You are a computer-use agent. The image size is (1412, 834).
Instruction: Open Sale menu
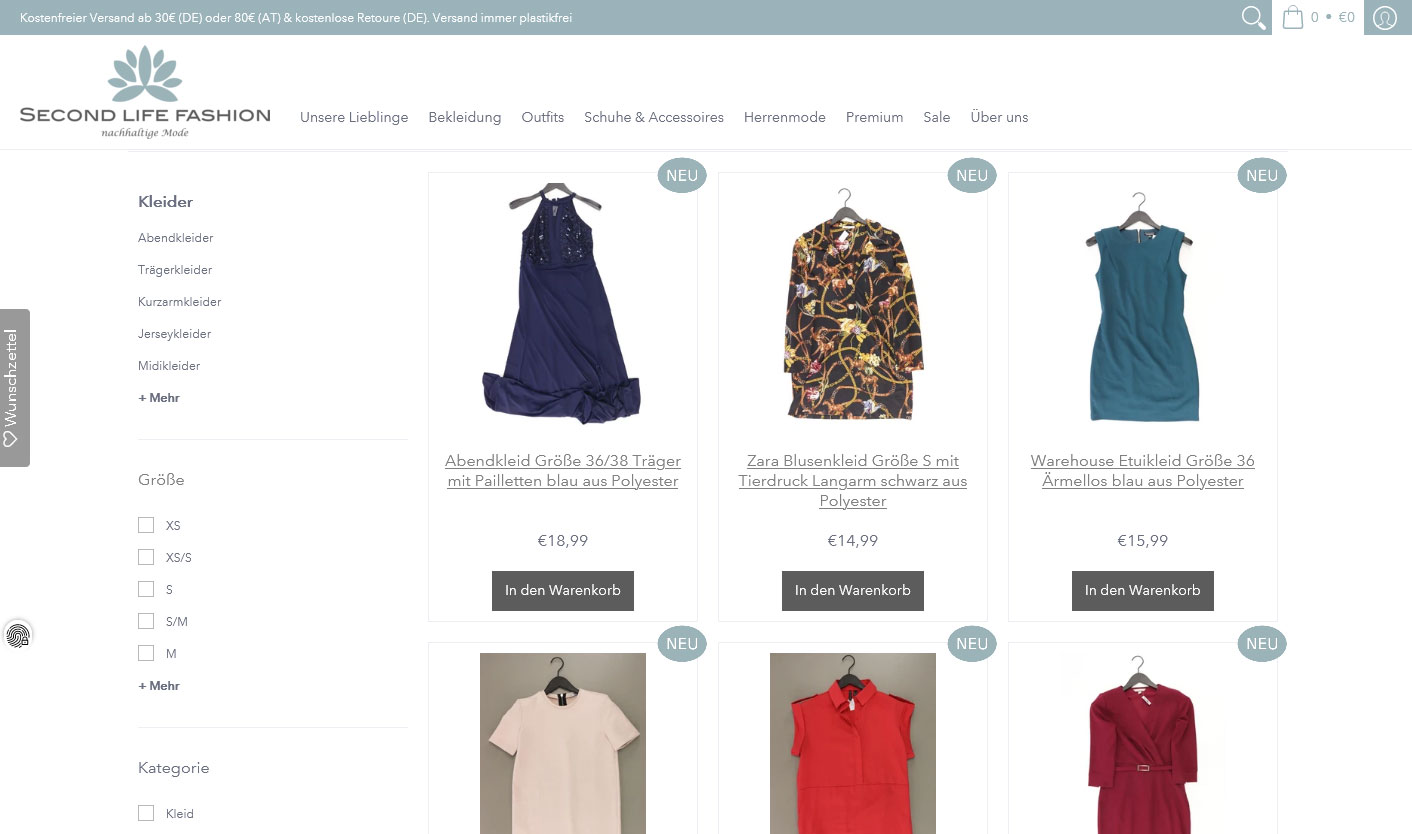[937, 117]
